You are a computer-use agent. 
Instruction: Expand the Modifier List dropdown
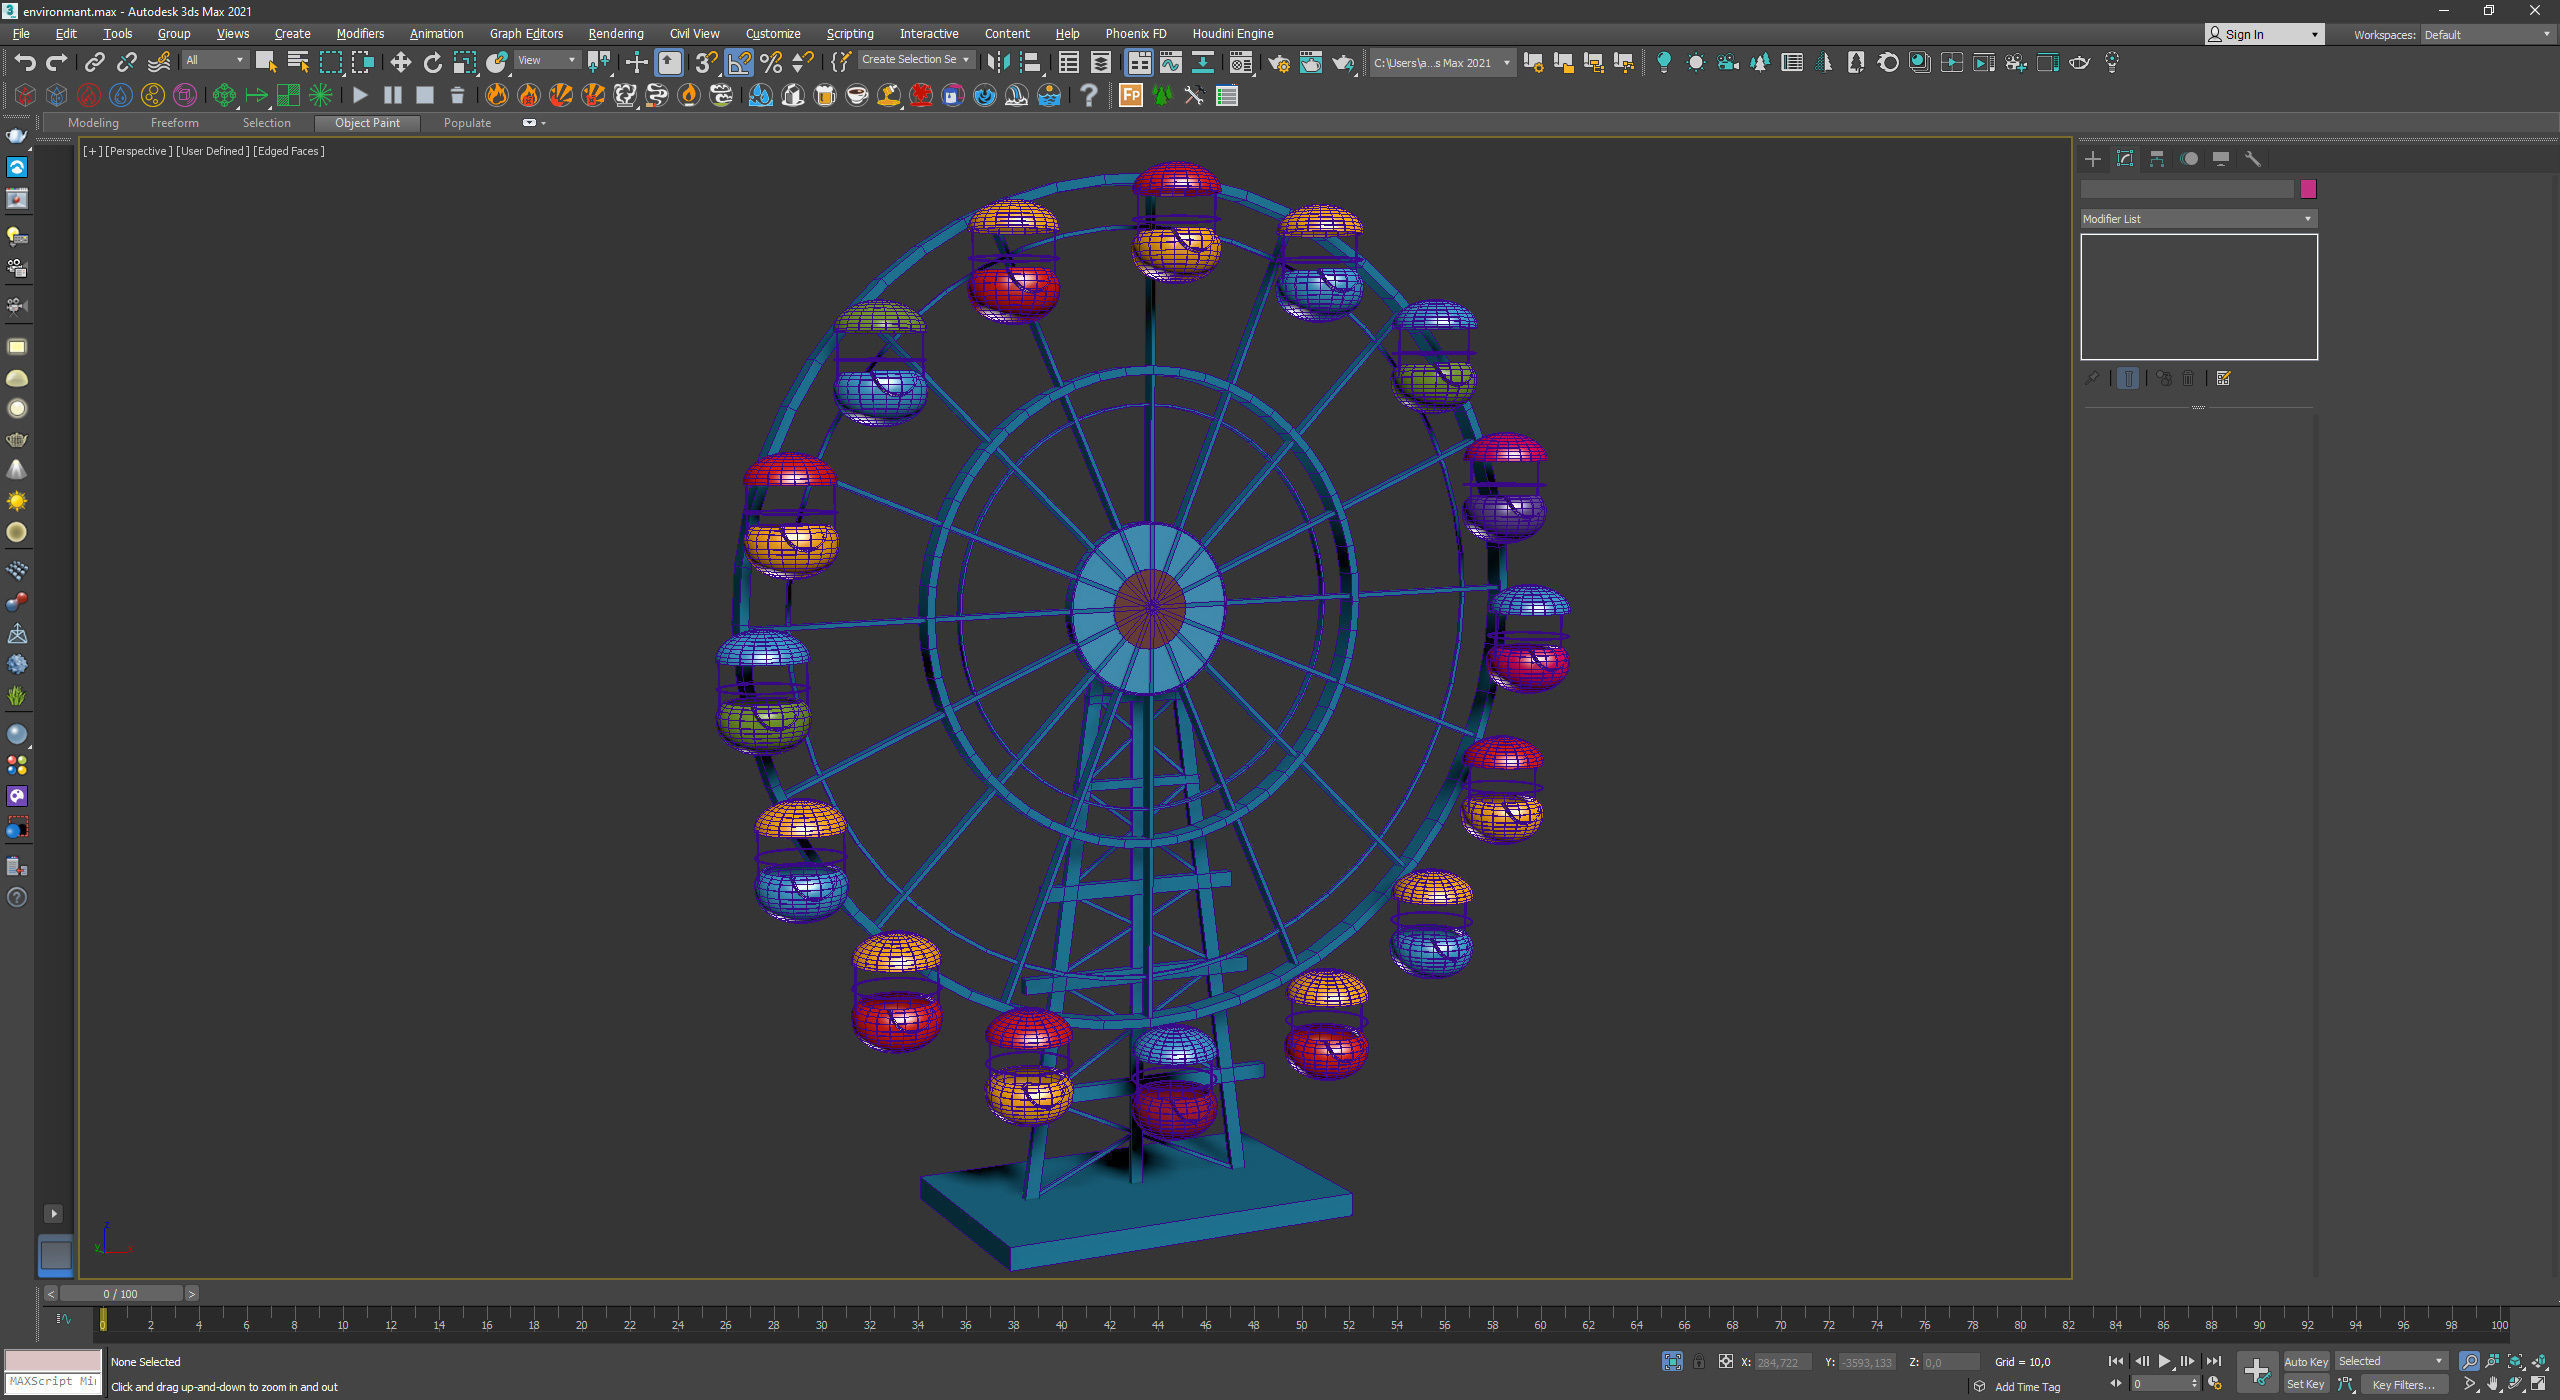coord(2198,219)
